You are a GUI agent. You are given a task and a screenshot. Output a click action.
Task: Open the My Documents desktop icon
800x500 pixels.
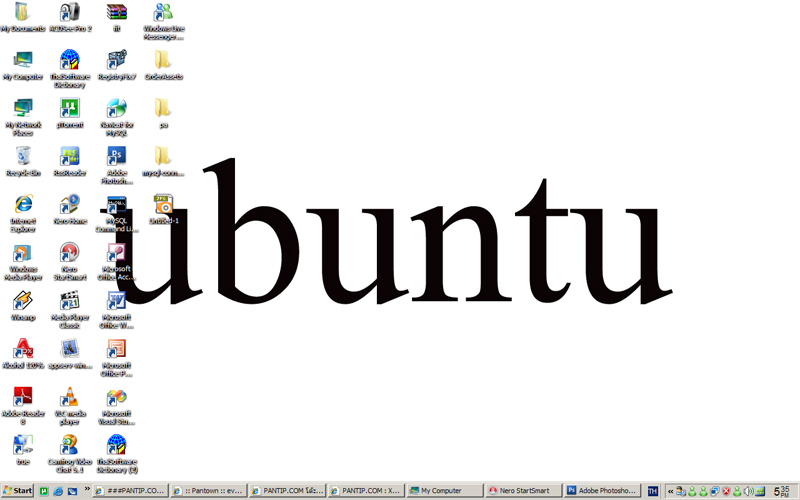click(x=22, y=17)
